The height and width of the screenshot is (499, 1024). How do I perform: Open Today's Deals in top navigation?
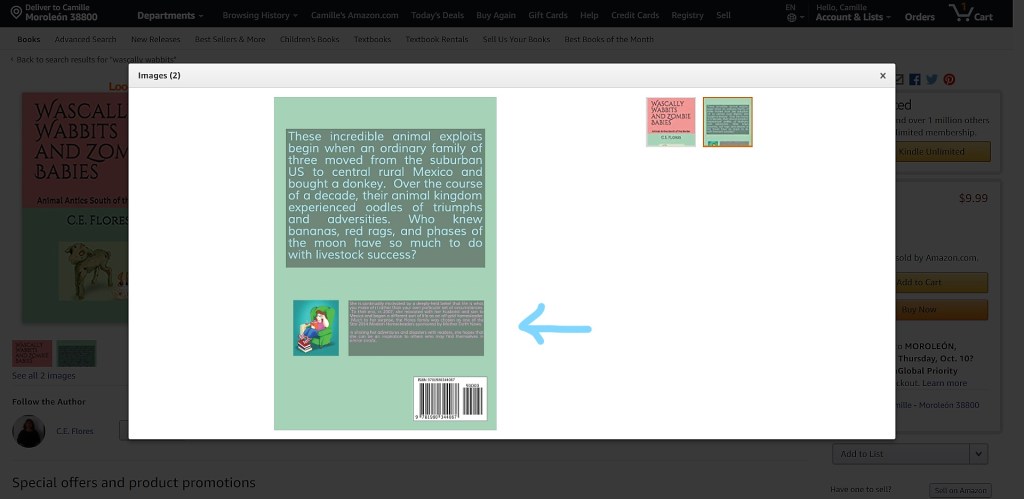pos(438,16)
